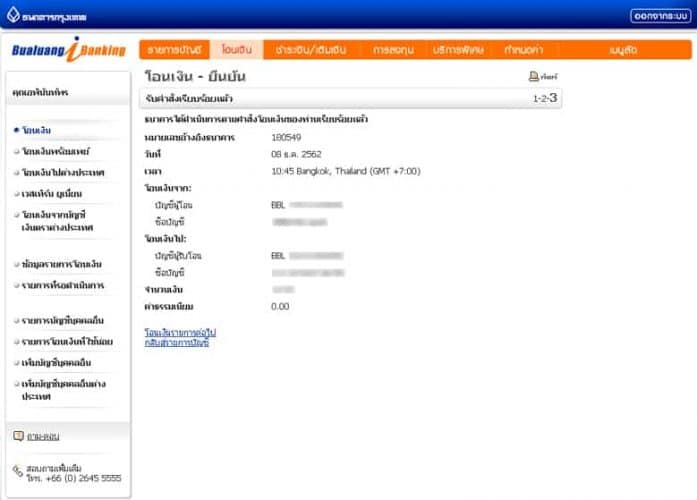Screen dimensions: 697x500
Task: Click the Bualuang iBanking logo
Action: tap(68, 50)
